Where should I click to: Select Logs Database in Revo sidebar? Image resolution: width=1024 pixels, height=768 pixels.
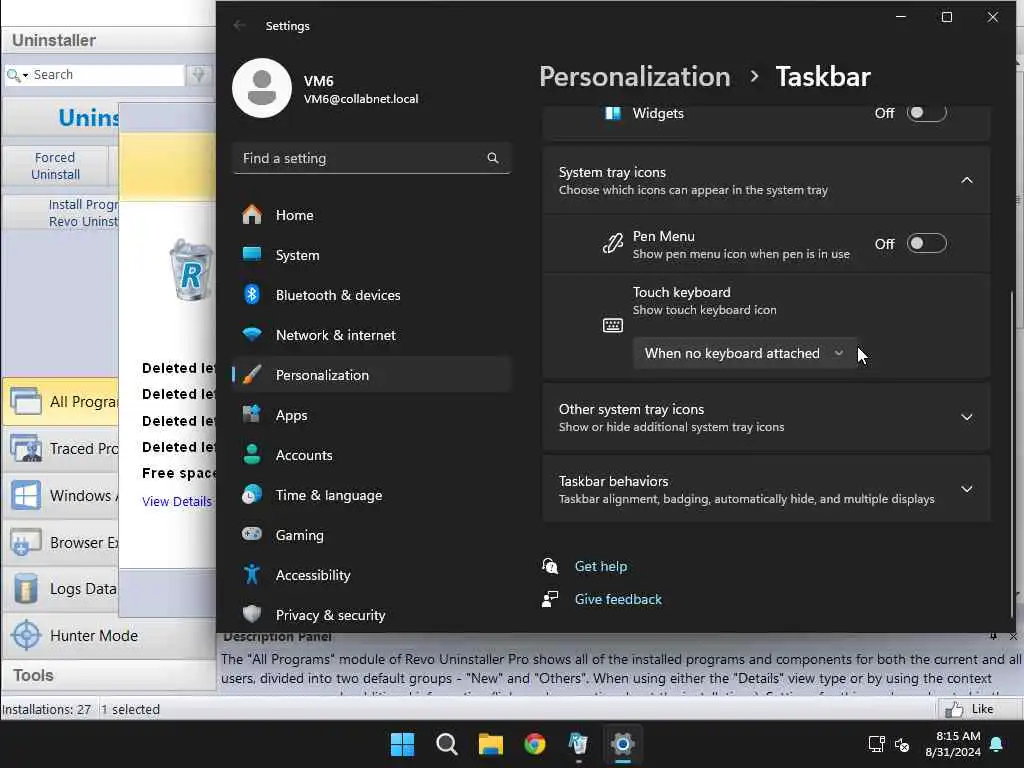[x=62, y=589]
